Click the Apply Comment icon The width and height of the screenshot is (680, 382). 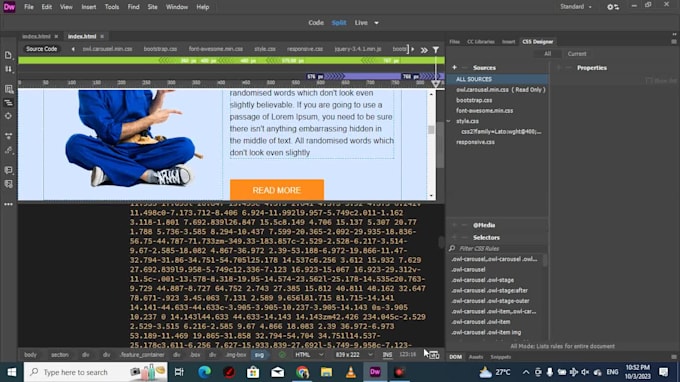pos(8,170)
